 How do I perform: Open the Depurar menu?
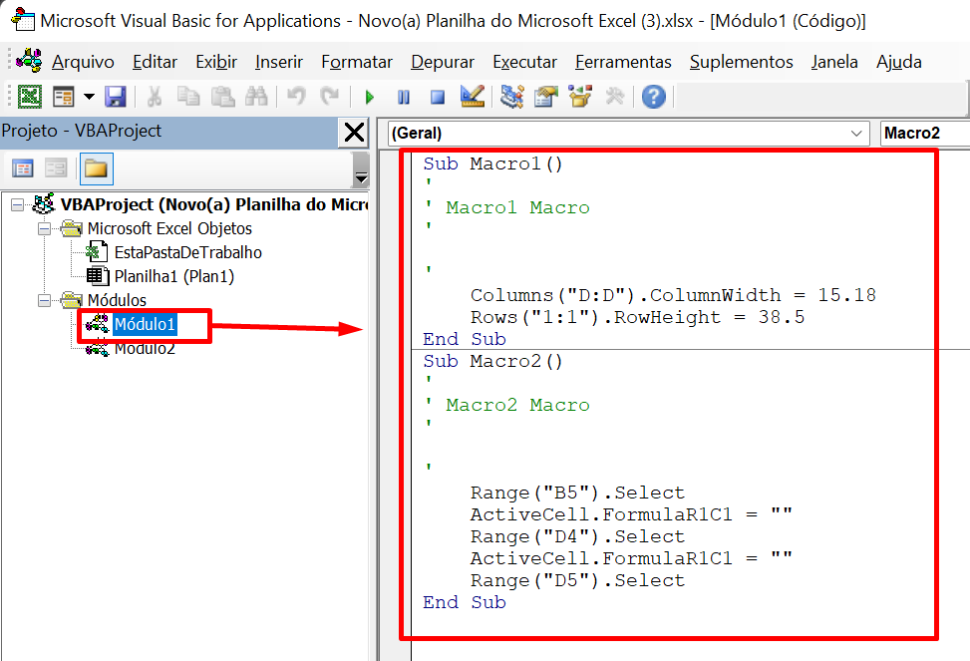pyautogui.click(x=442, y=61)
